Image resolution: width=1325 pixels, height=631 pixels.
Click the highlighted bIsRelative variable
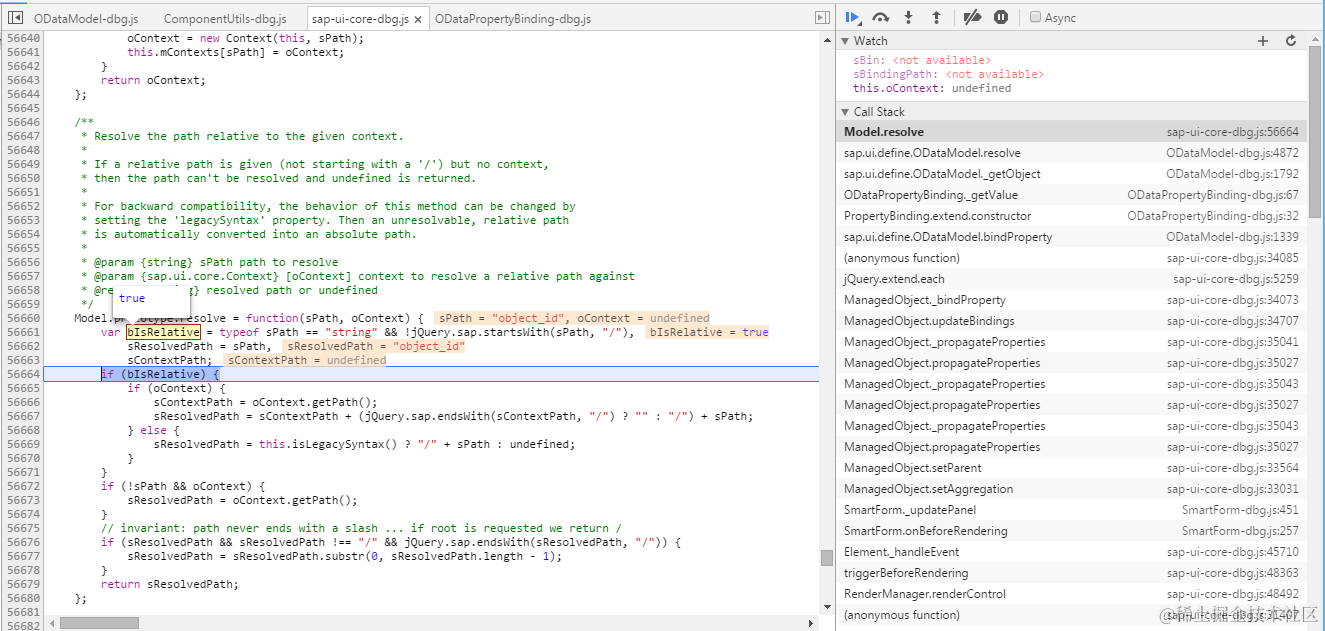pos(163,332)
